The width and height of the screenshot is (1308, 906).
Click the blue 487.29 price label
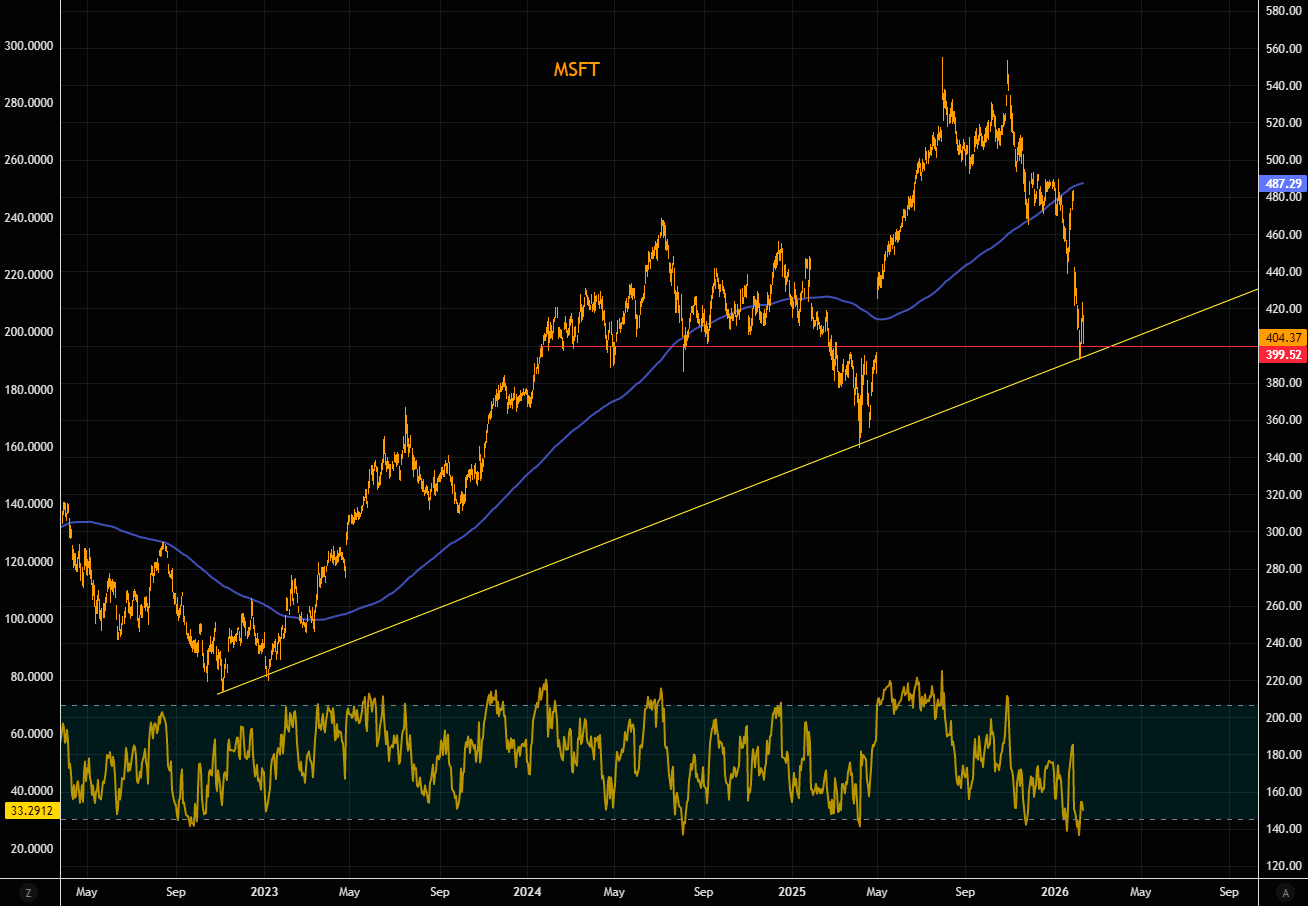[1281, 184]
